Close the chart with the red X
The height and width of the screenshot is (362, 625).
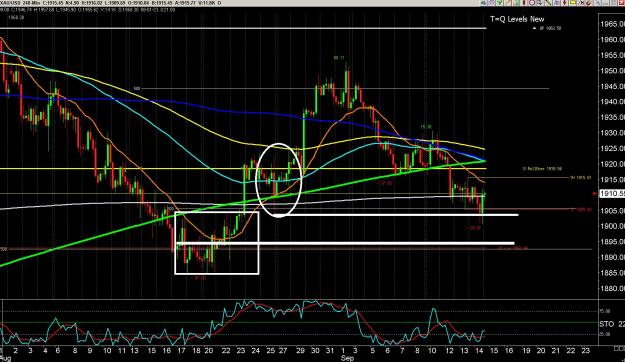point(621,2)
